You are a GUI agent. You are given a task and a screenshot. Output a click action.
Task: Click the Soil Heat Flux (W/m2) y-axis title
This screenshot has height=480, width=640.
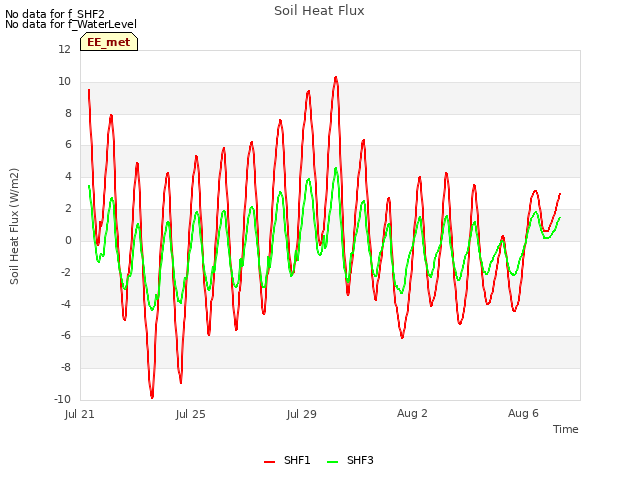[x=14, y=226]
